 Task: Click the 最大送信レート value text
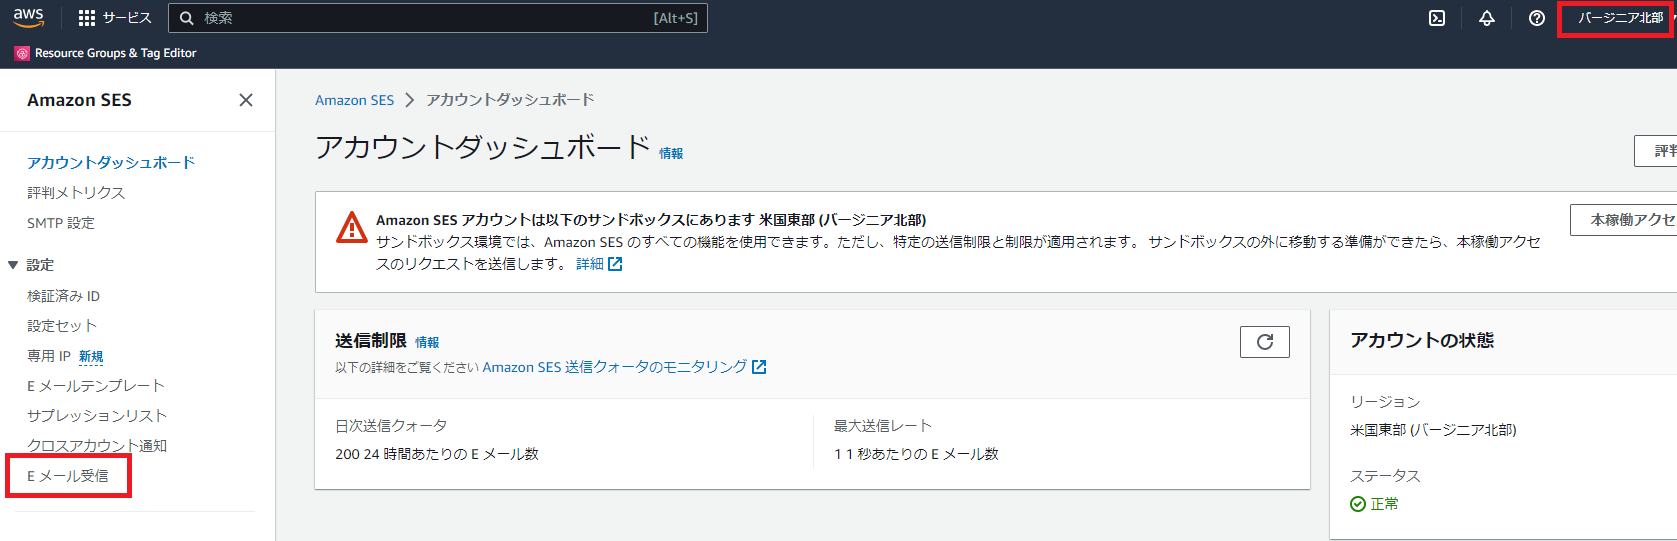pos(916,454)
